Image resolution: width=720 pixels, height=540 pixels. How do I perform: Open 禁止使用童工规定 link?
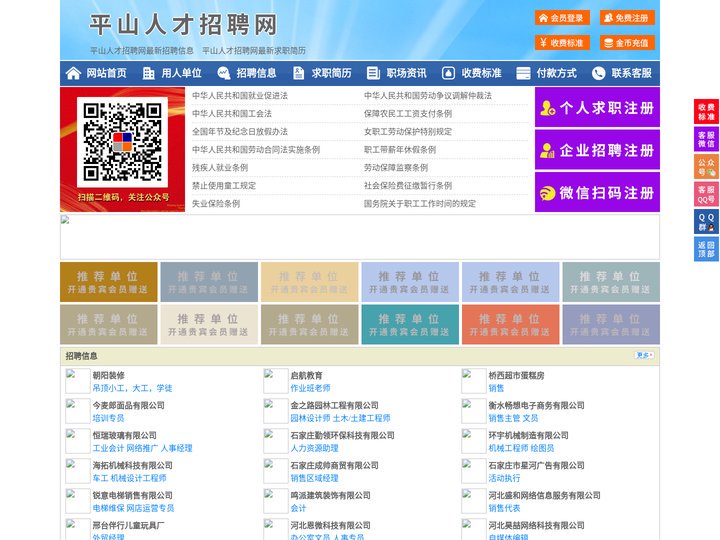click(224, 186)
